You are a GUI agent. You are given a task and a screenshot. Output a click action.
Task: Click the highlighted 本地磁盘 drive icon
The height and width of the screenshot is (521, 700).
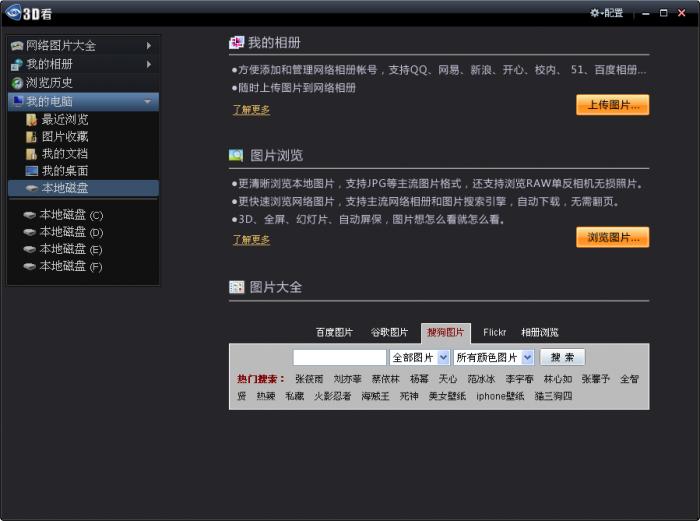[x=32, y=188]
